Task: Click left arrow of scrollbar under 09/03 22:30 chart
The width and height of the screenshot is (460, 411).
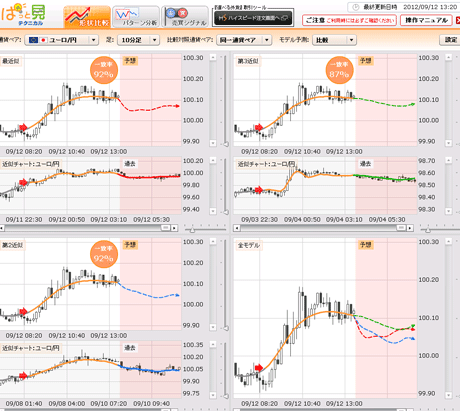Action: point(237,228)
